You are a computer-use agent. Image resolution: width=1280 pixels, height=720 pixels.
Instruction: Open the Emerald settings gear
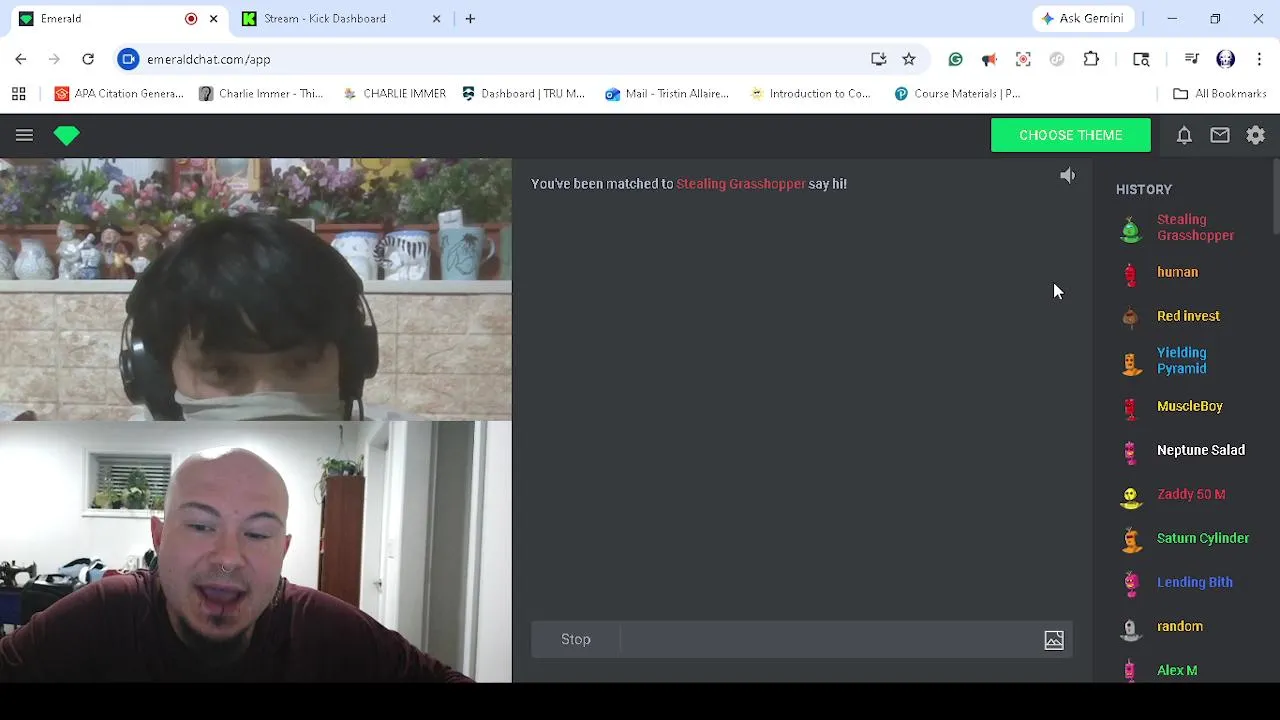coord(1256,135)
